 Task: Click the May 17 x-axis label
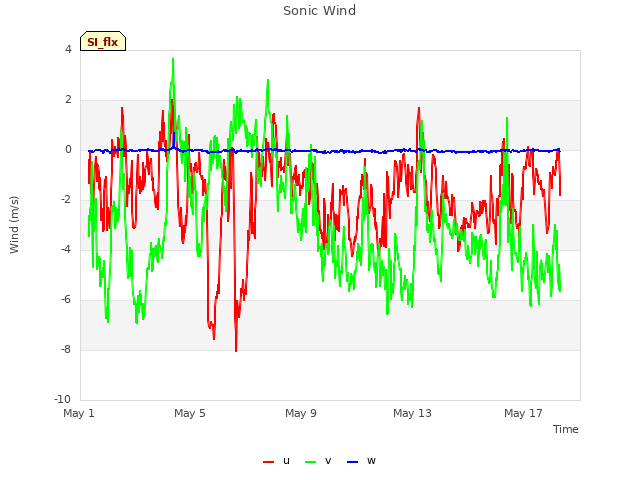[523, 413]
